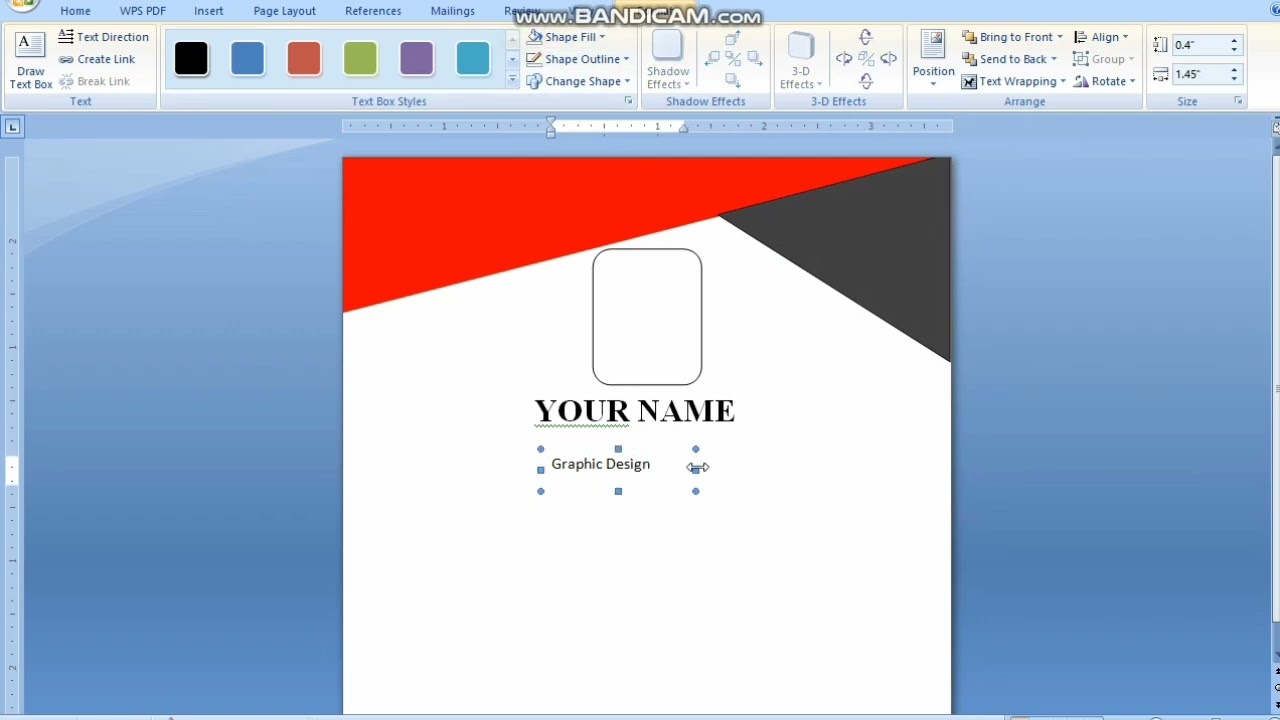Increase the shape height with the up arrow
This screenshot has width=1280, height=720.
1234,41
